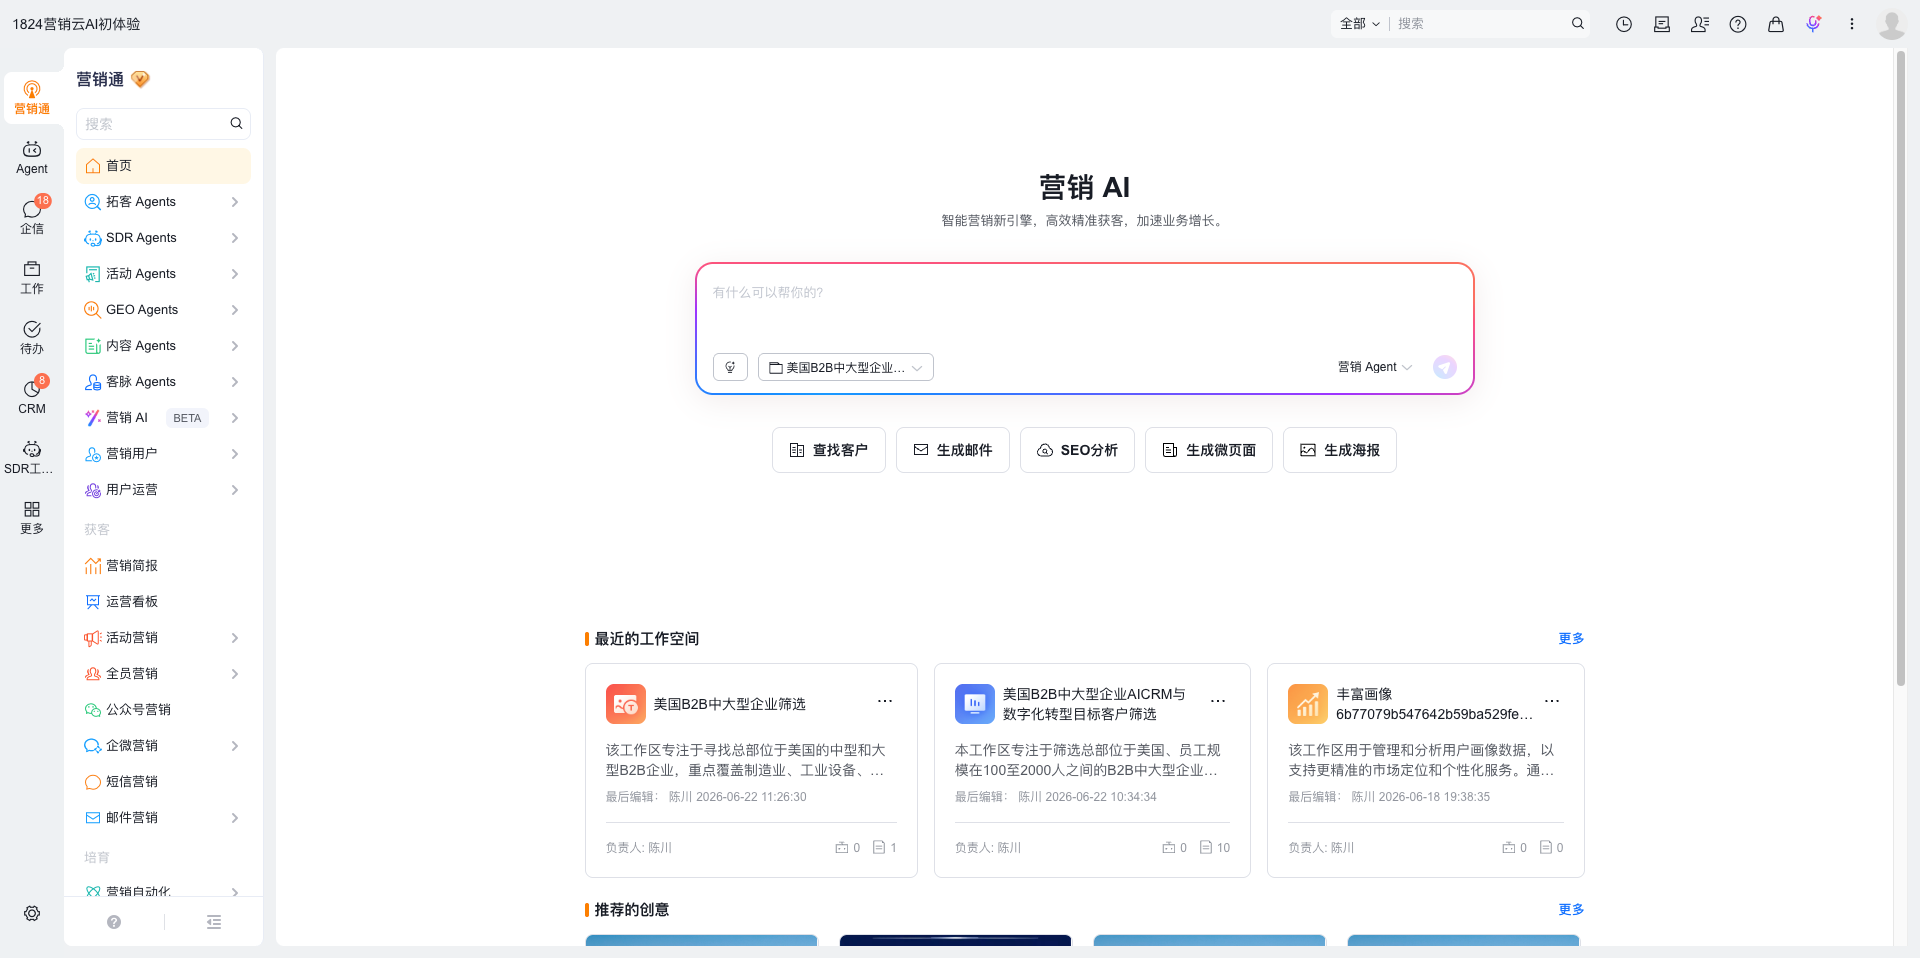Screen dimensions: 1920x958
Task: Open the 营销 Agent selector dropdown
Action: pyautogui.click(x=1375, y=367)
